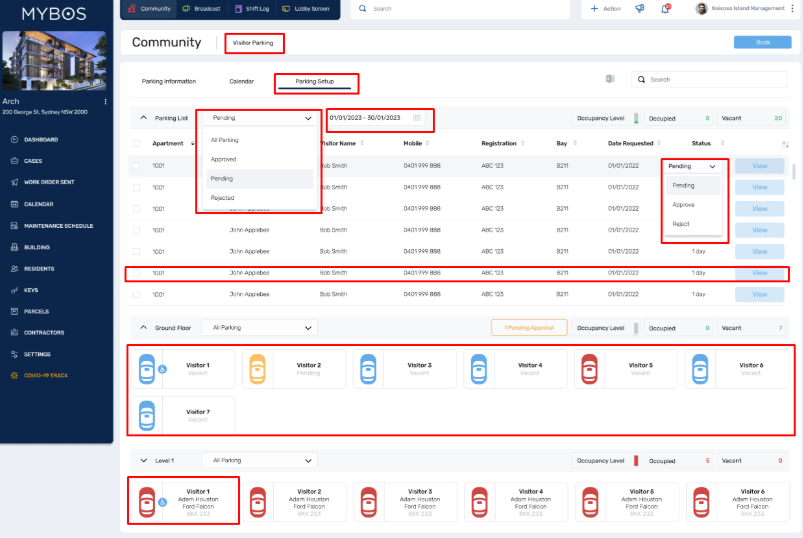
Task: Click the Keys icon in sidebar
Action: (14, 290)
